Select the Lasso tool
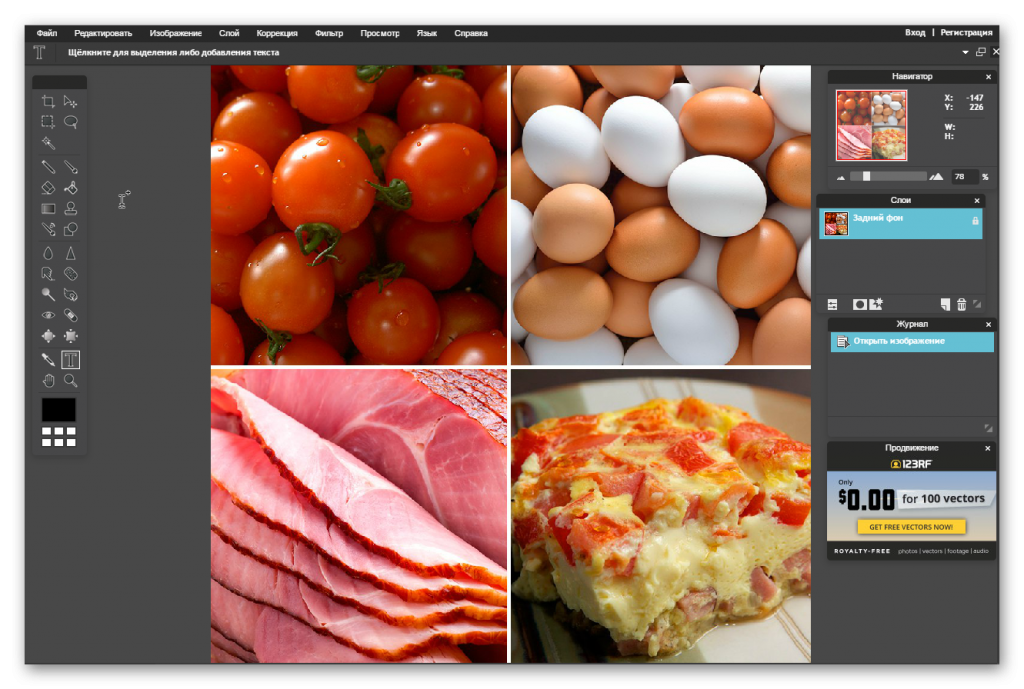The height and width of the screenshot is (689, 1024). tap(71, 122)
